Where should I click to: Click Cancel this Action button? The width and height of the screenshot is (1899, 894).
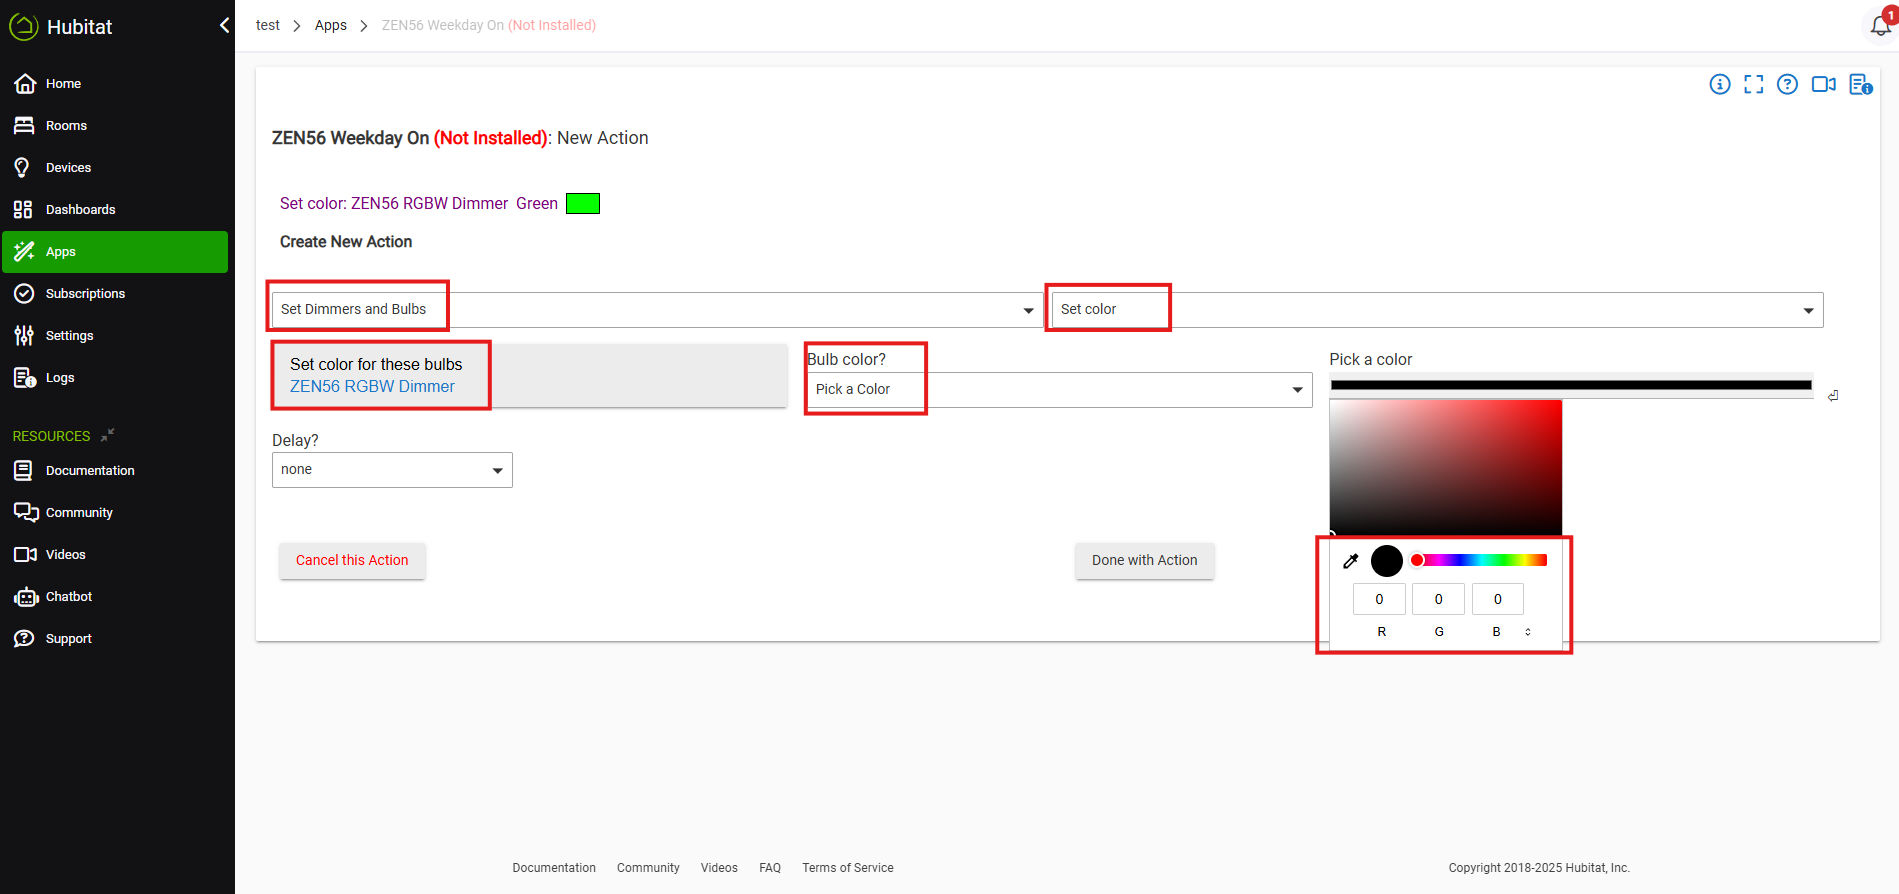click(x=352, y=561)
